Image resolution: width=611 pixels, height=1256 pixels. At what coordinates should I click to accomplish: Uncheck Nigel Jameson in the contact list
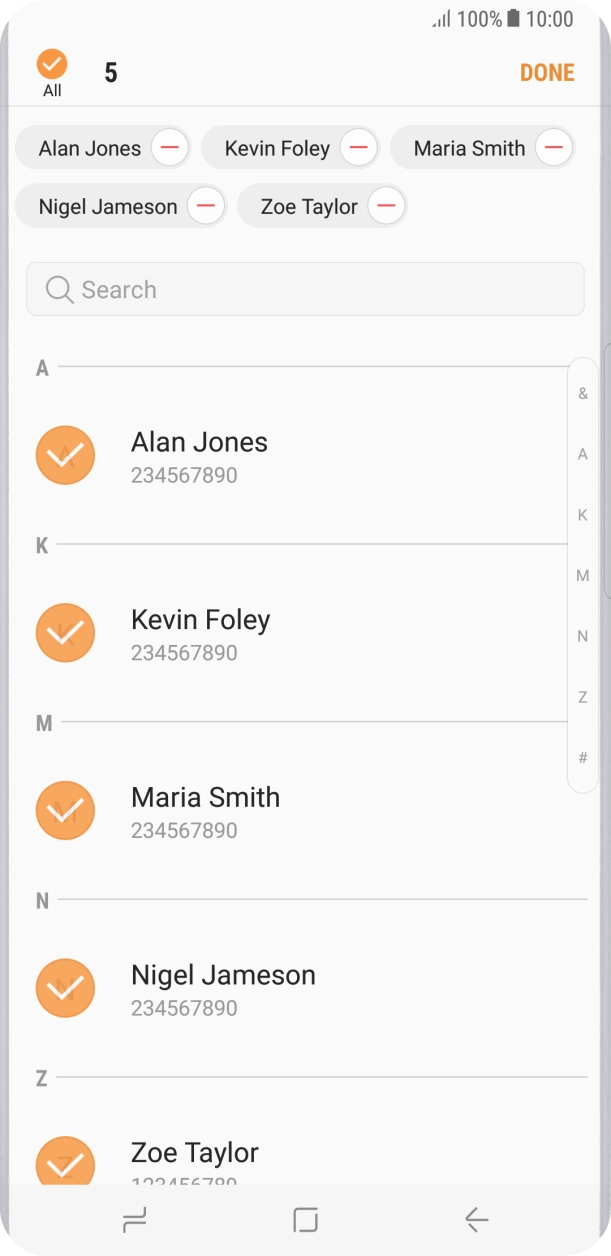pyautogui.click(x=65, y=988)
